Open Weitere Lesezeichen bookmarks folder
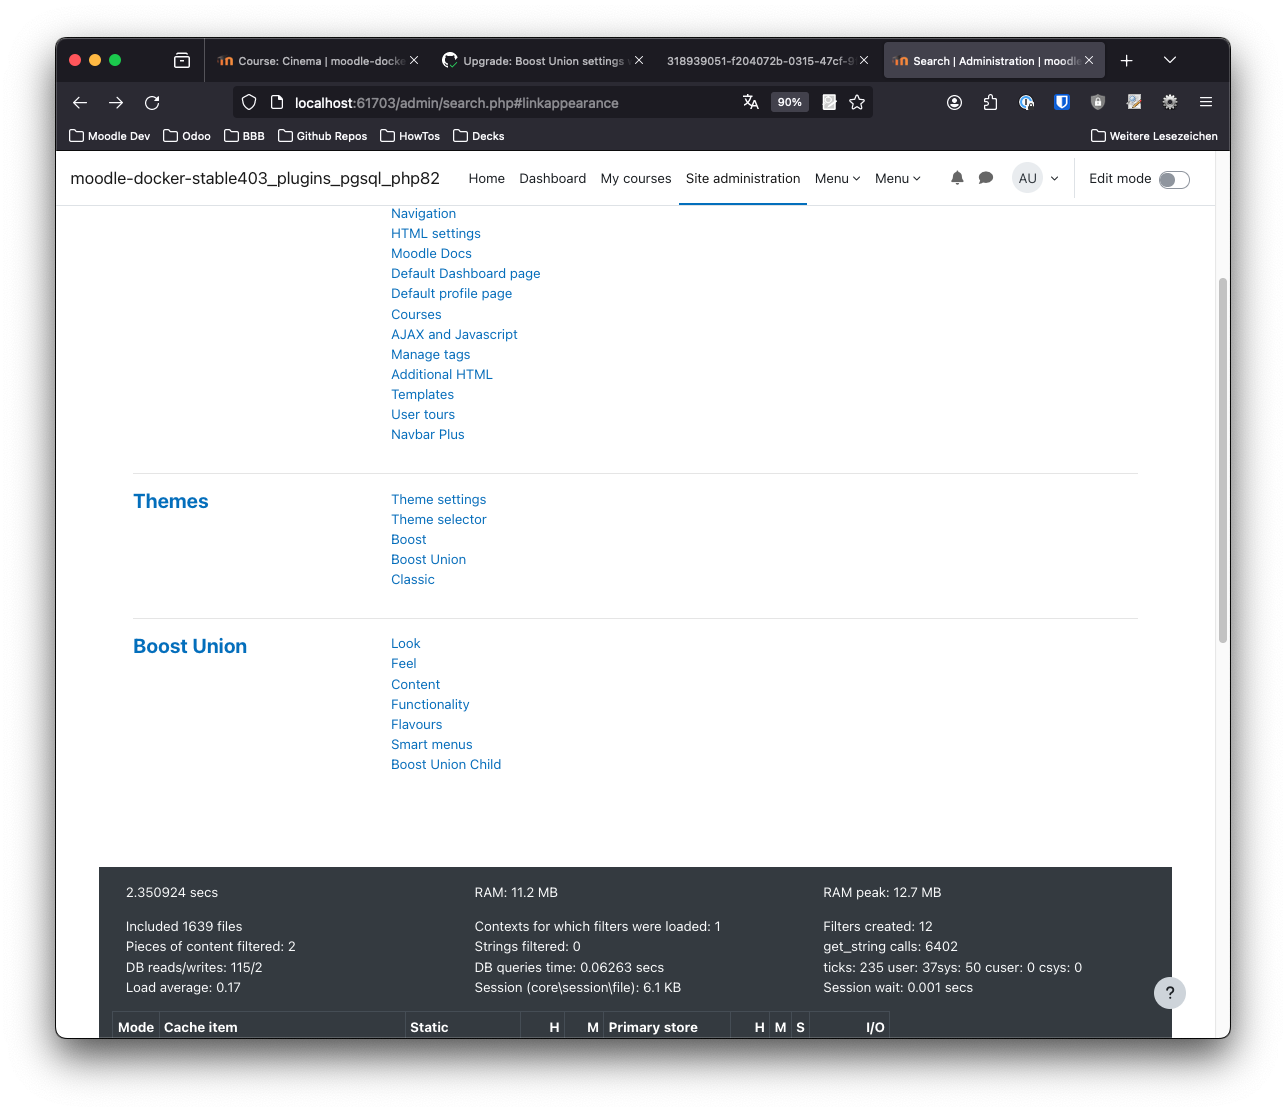Viewport: 1286px width, 1112px height. tap(1154, 136)
